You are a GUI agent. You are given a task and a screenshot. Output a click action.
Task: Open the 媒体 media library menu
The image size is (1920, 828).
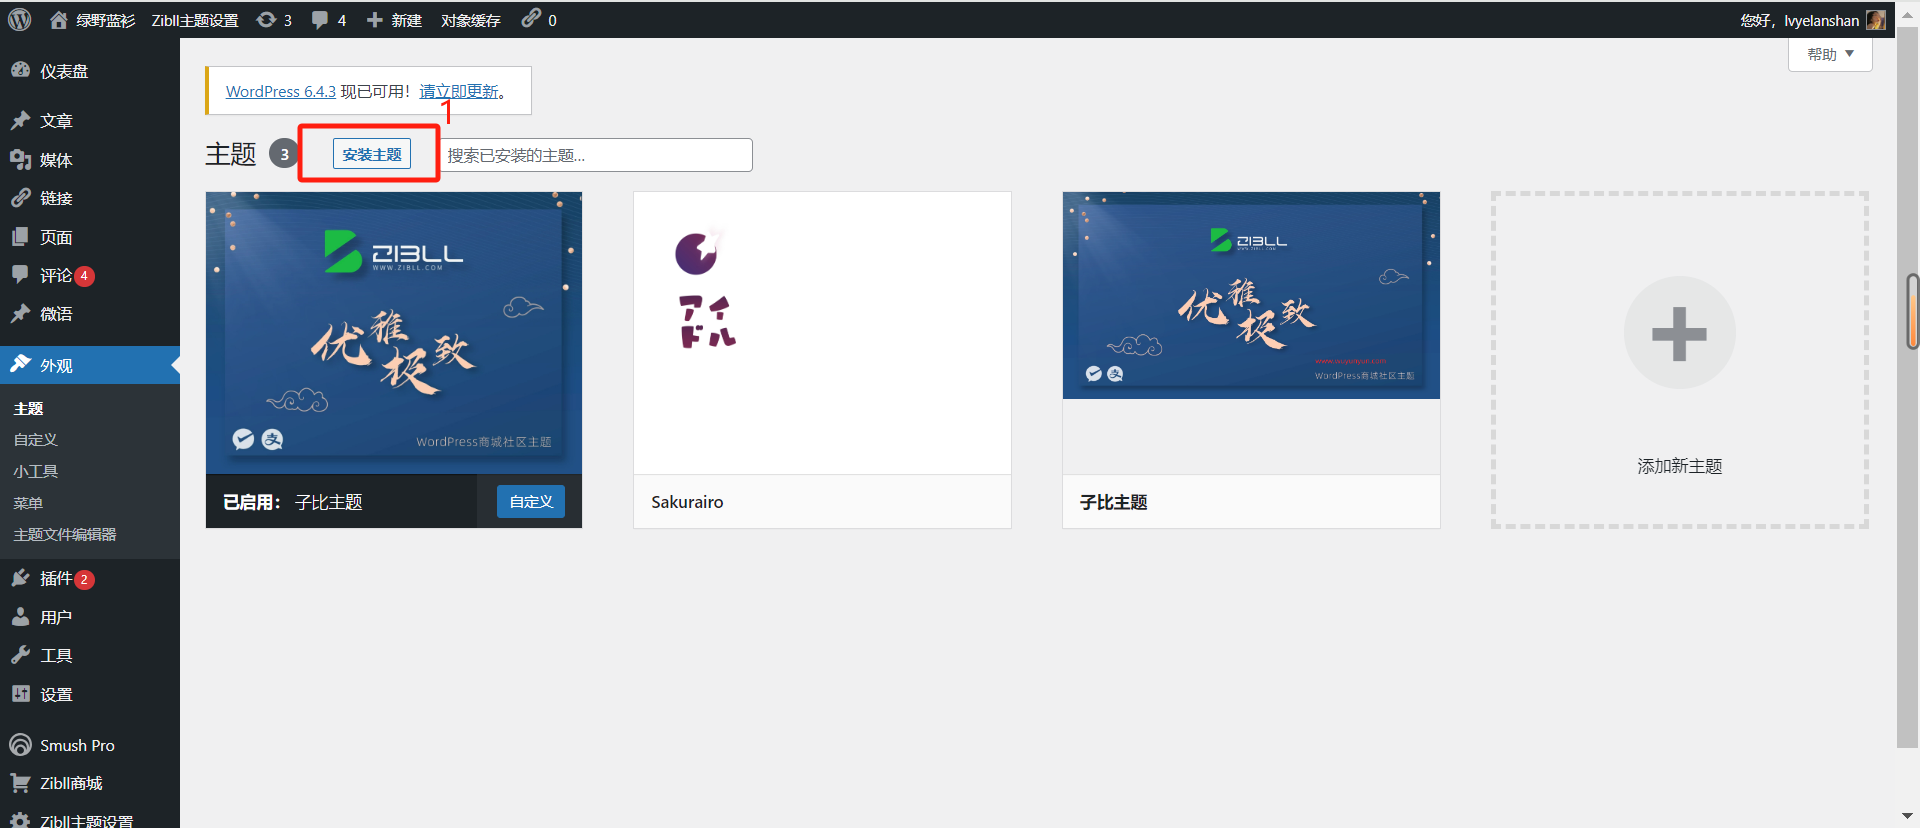[x=56, y=160]
